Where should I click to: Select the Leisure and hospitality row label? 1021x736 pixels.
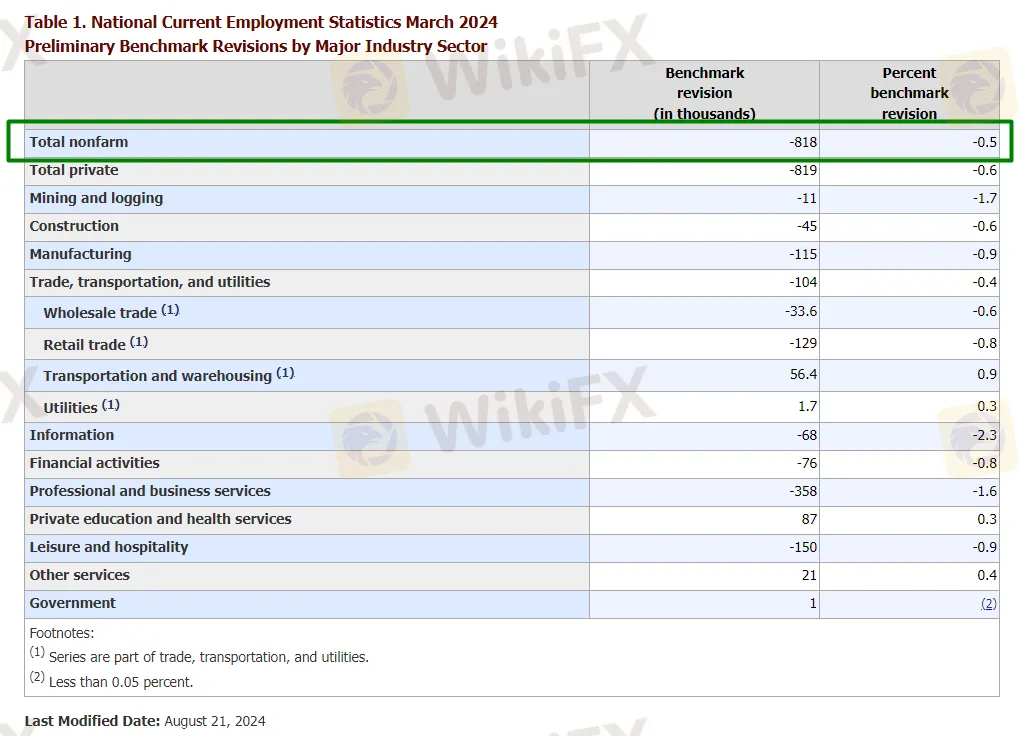point(109,547)
